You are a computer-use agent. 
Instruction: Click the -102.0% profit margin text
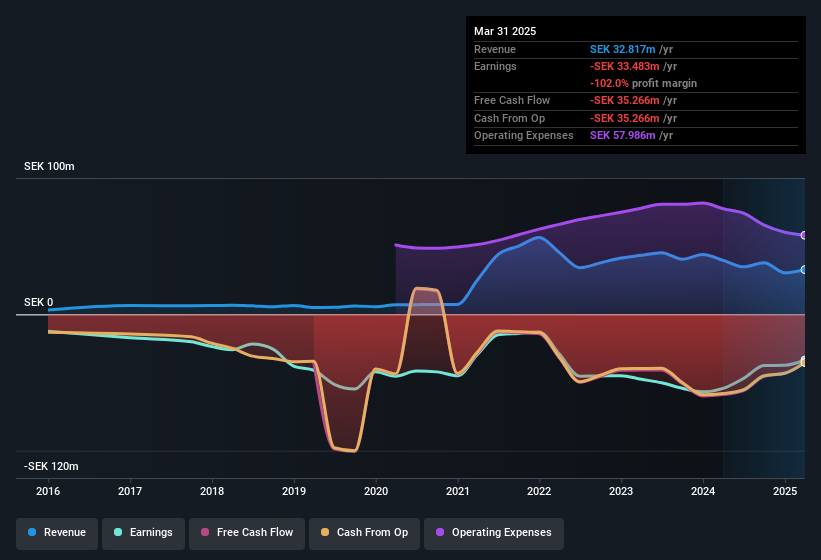[x=644, y=84]
